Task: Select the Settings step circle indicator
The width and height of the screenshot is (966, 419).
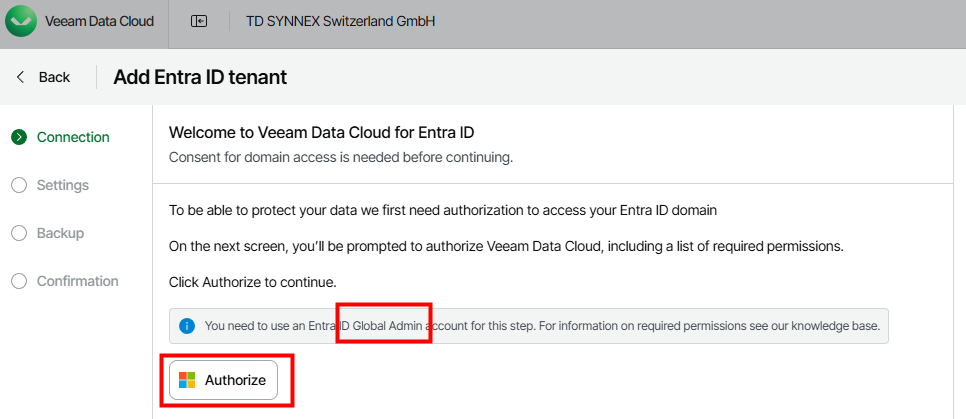Action: coord(18,185)
